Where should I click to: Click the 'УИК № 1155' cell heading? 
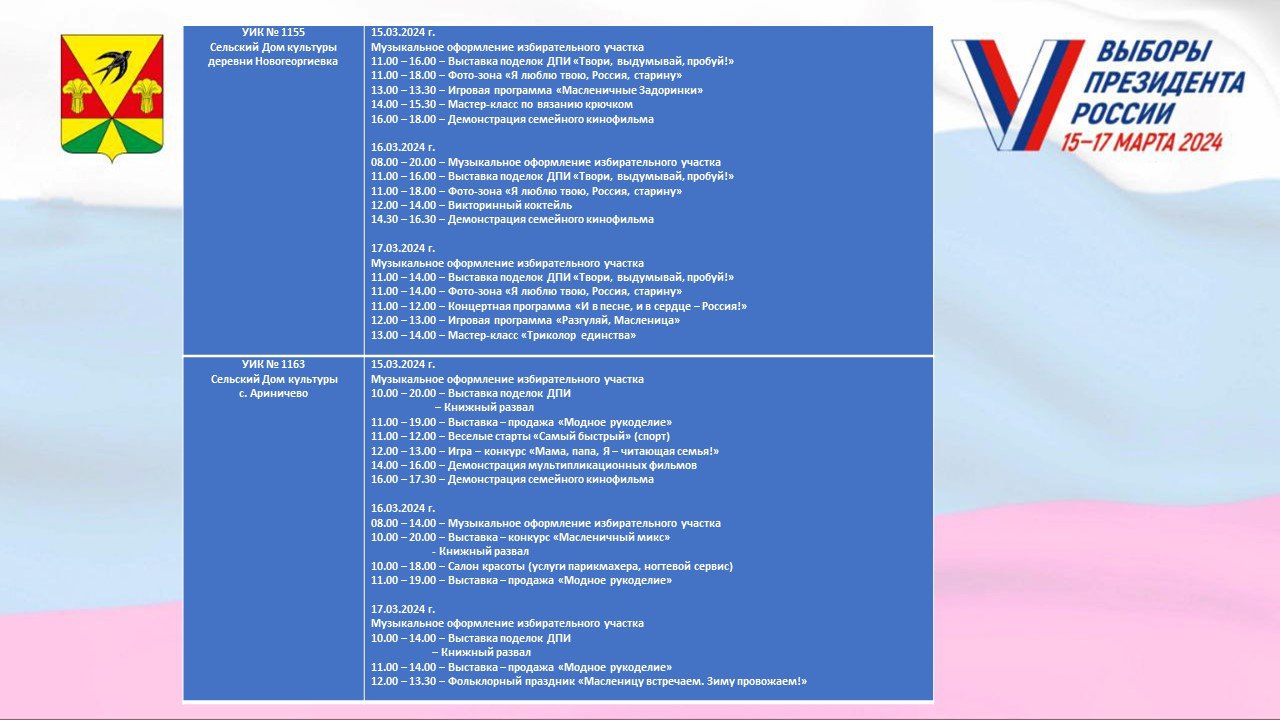coord(274,33)
